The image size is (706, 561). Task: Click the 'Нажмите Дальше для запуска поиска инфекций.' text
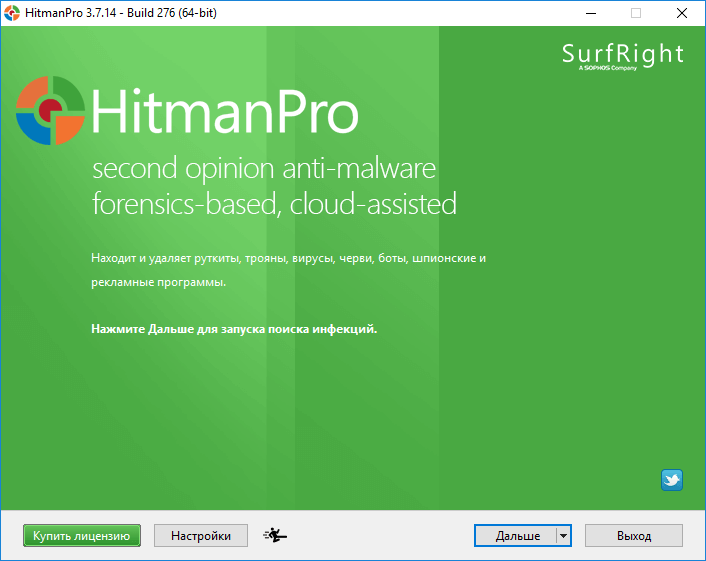[234, 329]
